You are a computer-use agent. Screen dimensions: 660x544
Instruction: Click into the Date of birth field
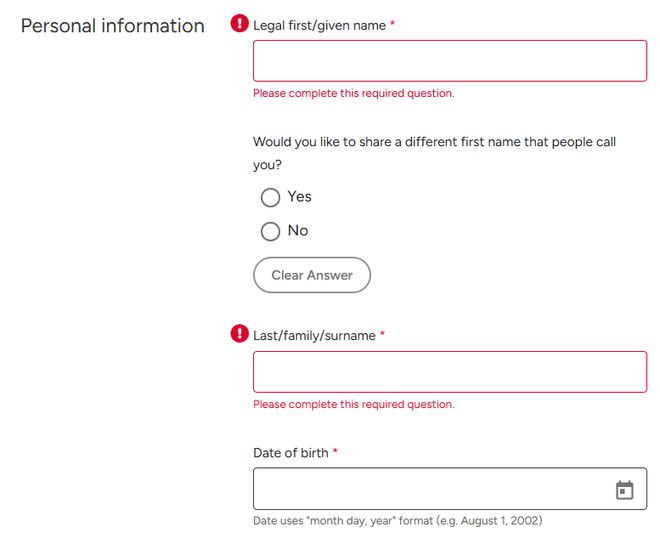(430, 489)
